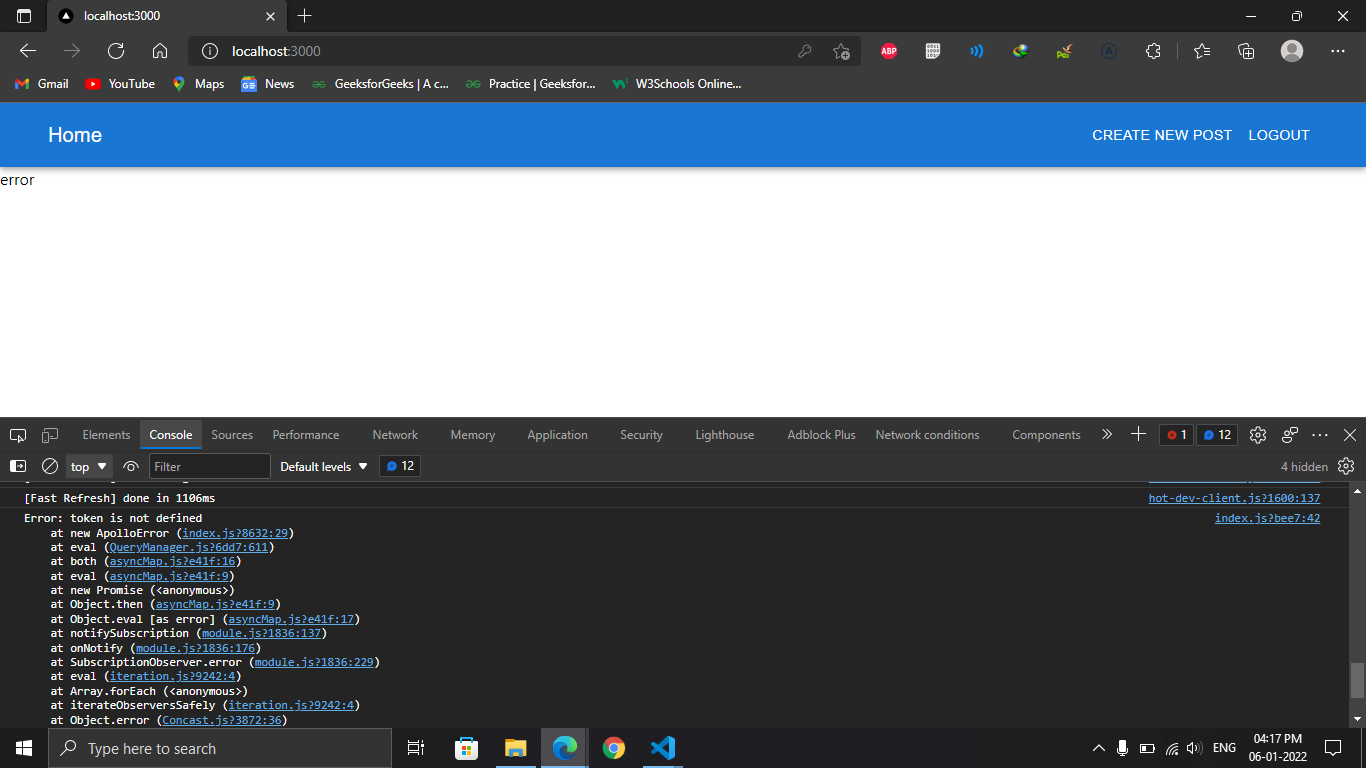Go back to the previous page
The image size is (1366, 768).
click(x=28, y=51)
